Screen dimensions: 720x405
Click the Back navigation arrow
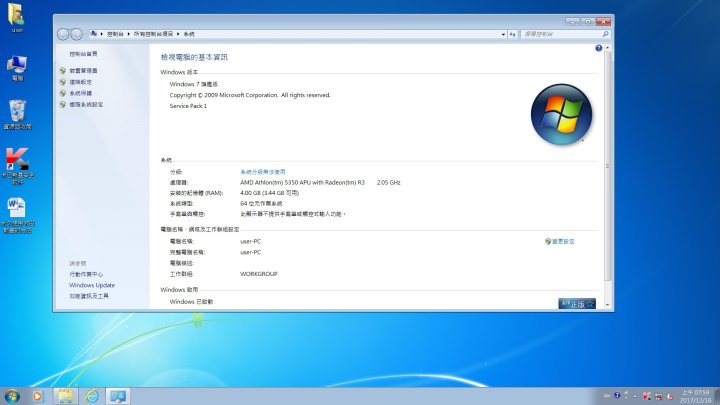[x=63, y=34]
